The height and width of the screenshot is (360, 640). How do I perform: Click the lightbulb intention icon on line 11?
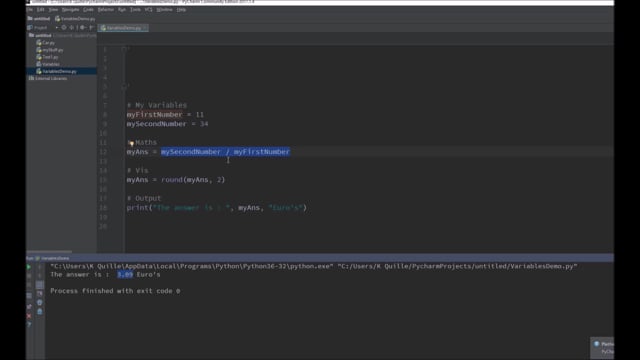click(131, 143)
